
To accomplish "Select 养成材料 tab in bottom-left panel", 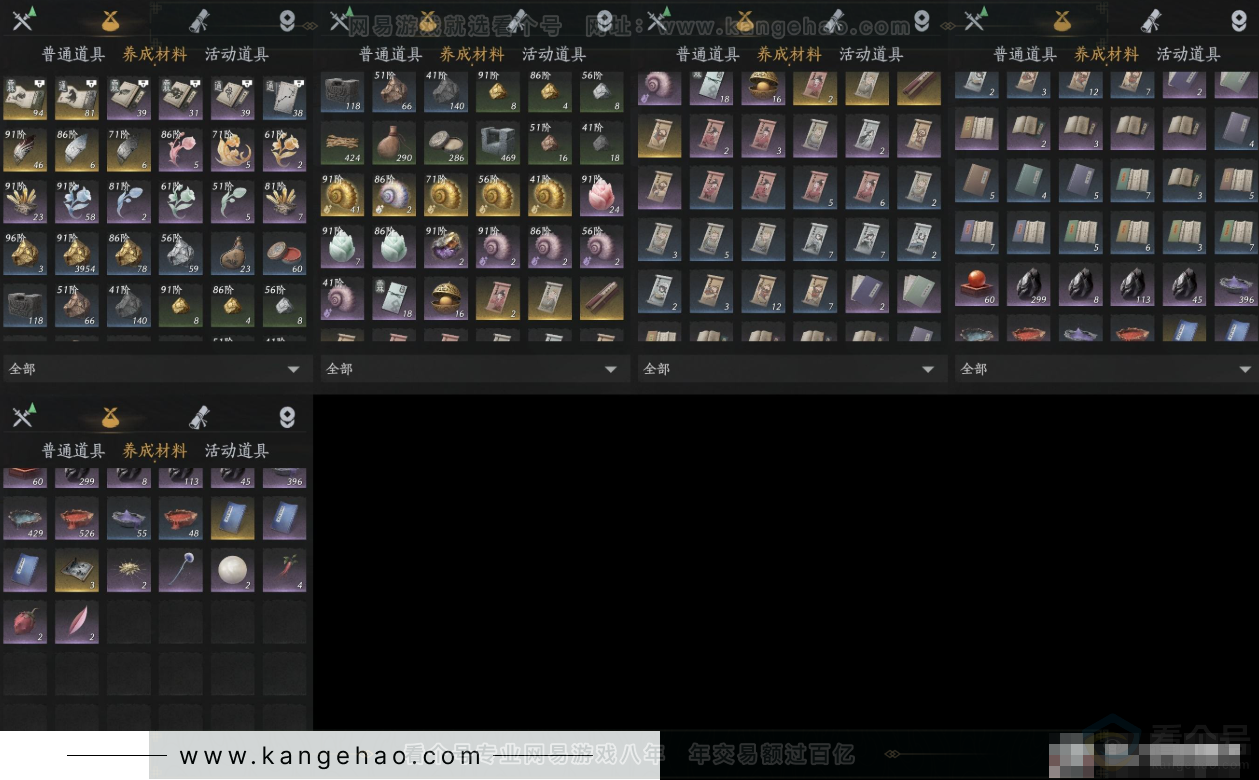I will pyautogui.click(x=155, y=451).
